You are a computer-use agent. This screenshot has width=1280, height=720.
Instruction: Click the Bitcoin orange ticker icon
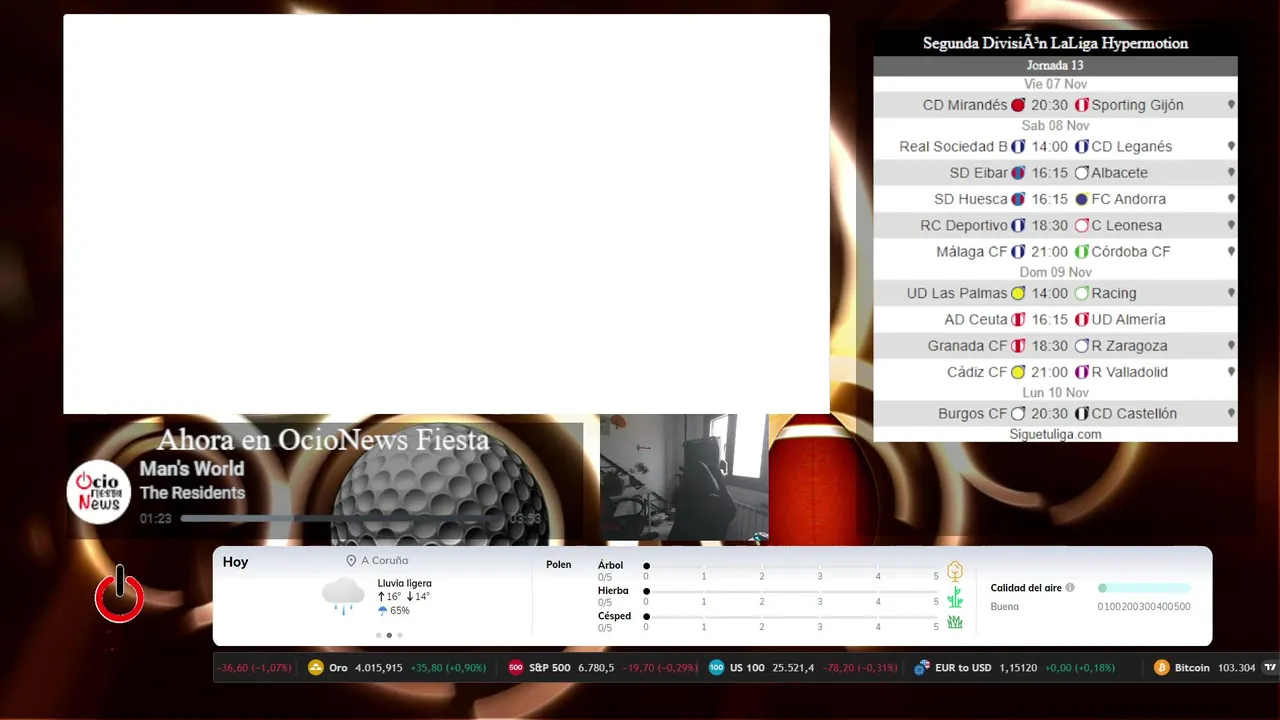(x=1161, y=668)
